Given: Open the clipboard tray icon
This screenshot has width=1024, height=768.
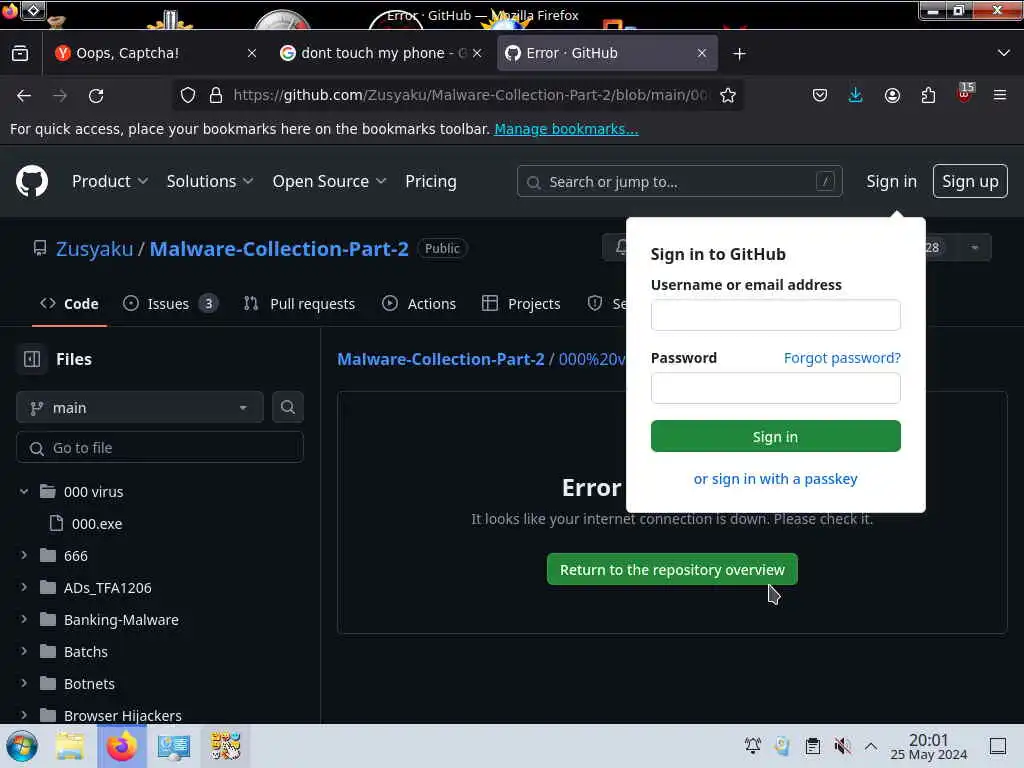Looking at the screenshot, I should [812, 746].
